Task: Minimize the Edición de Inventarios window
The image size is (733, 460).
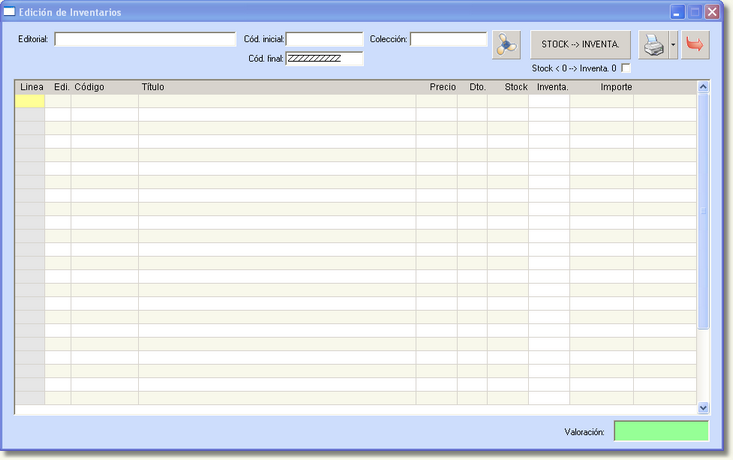Action: pos(677,12)
